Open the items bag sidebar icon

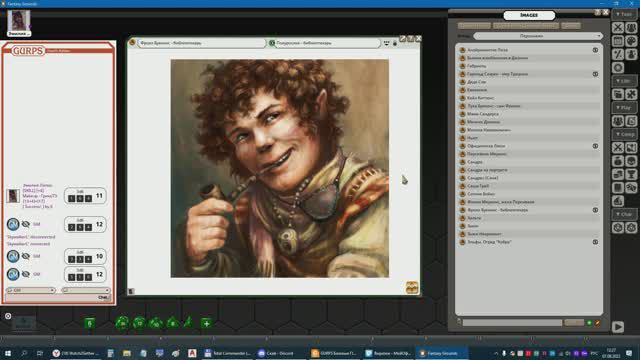(618, 161)
